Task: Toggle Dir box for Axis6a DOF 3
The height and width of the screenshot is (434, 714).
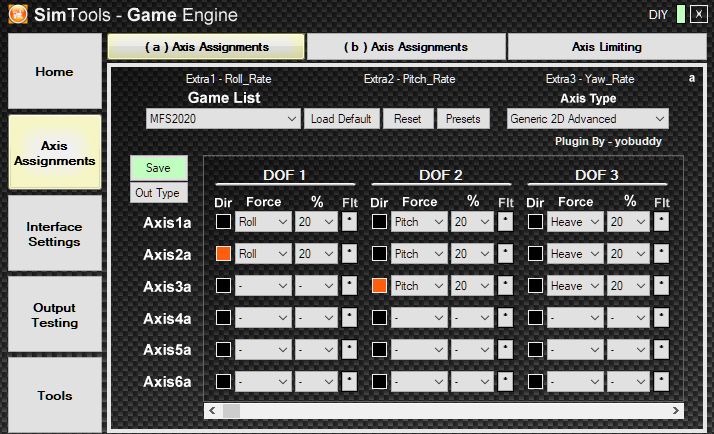Action: tap(535, 381)
